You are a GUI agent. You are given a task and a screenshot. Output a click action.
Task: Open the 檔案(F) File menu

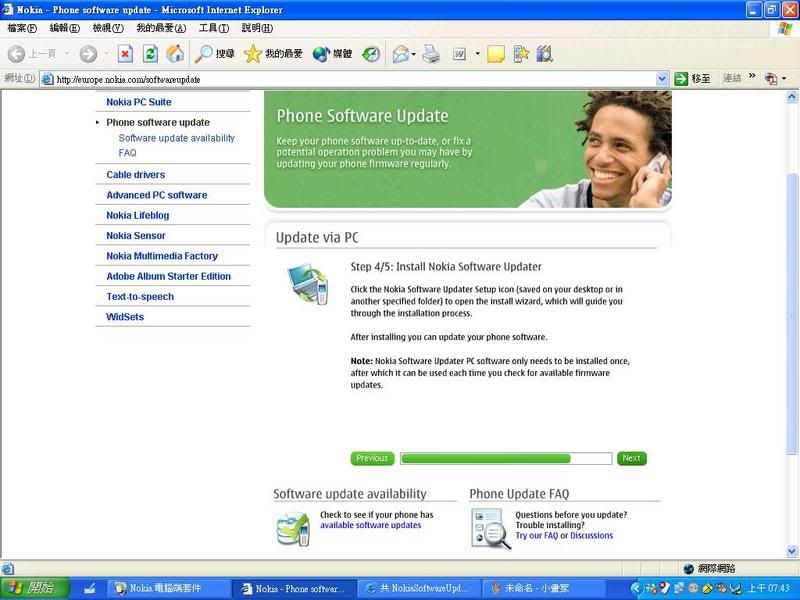click(22, 28)
